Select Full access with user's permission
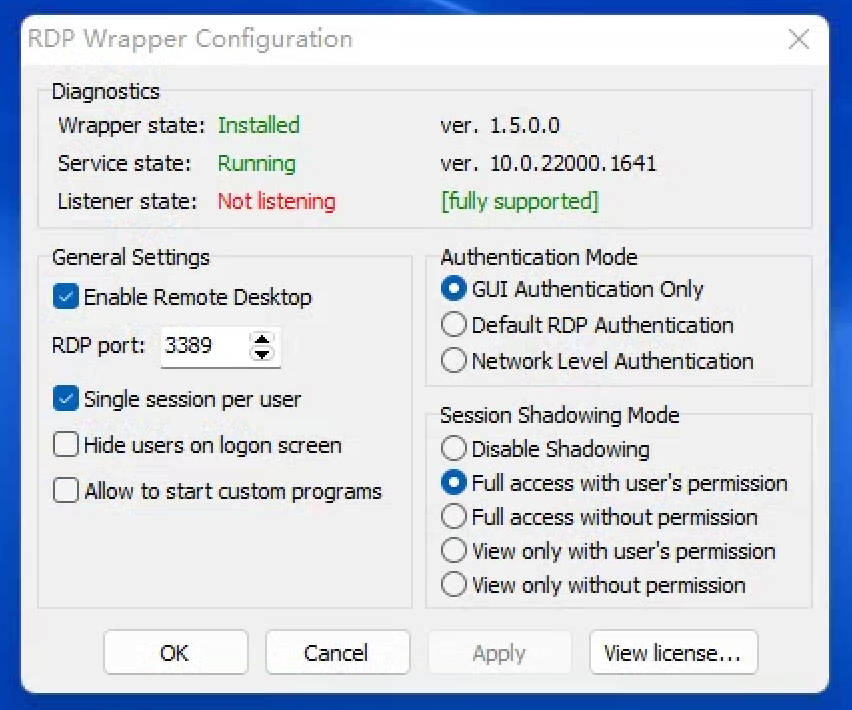Viewport: 852px width, 710px height. [454, 483]
